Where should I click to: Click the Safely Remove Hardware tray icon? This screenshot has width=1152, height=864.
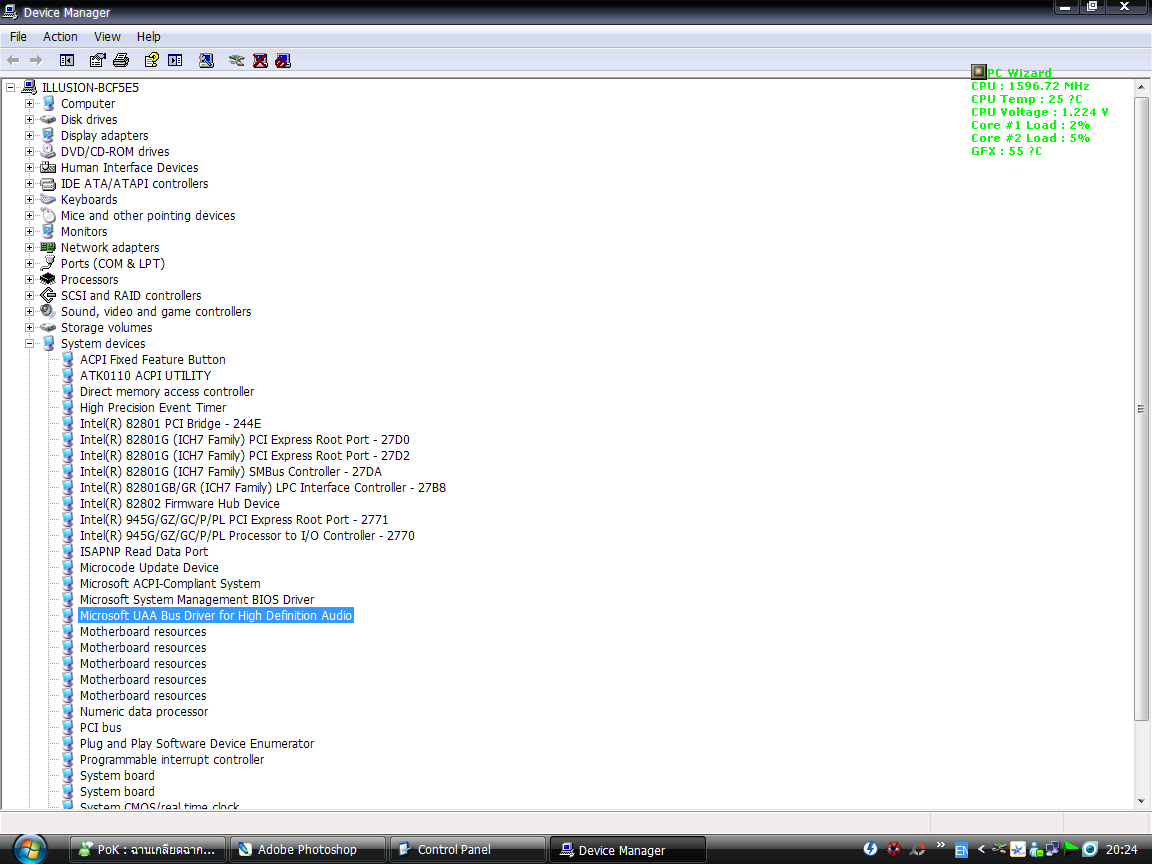click(x=998, y=849)
